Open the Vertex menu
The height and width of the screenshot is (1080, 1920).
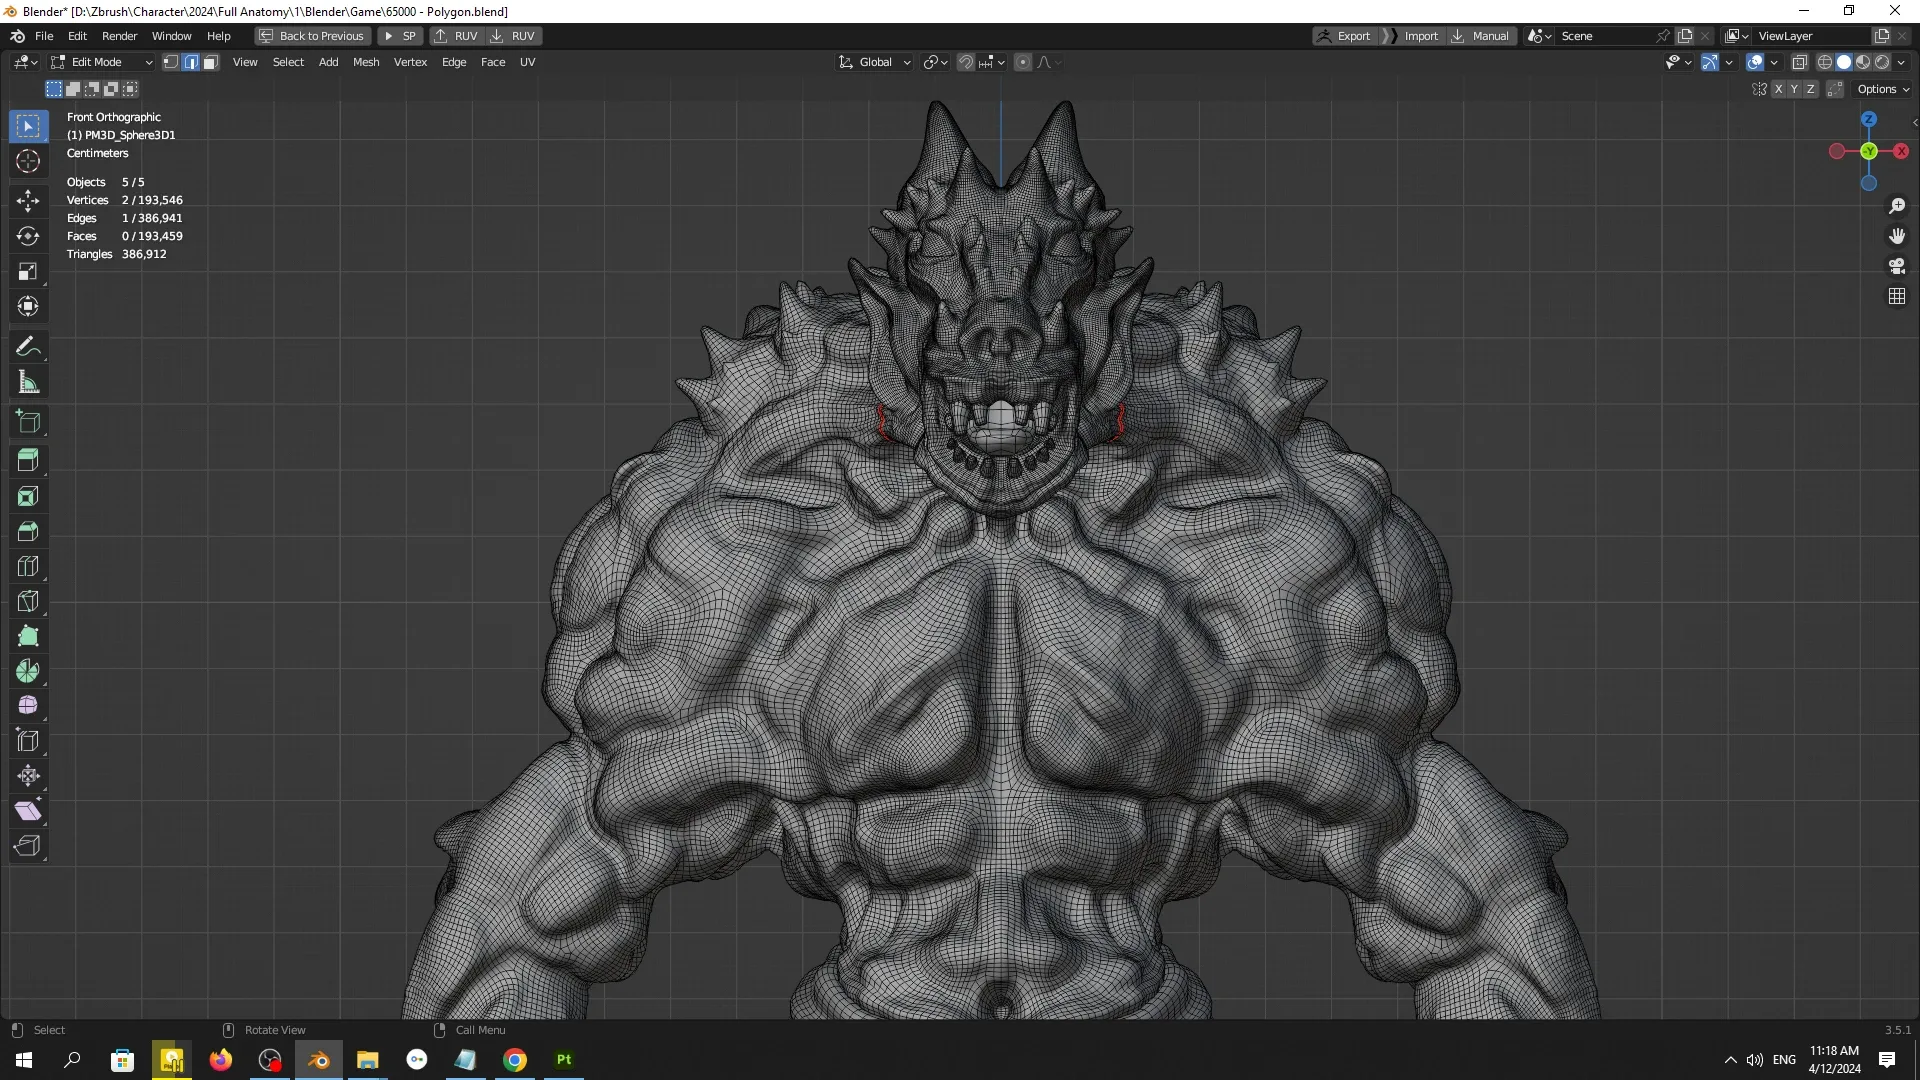click(x=410, y=62)
